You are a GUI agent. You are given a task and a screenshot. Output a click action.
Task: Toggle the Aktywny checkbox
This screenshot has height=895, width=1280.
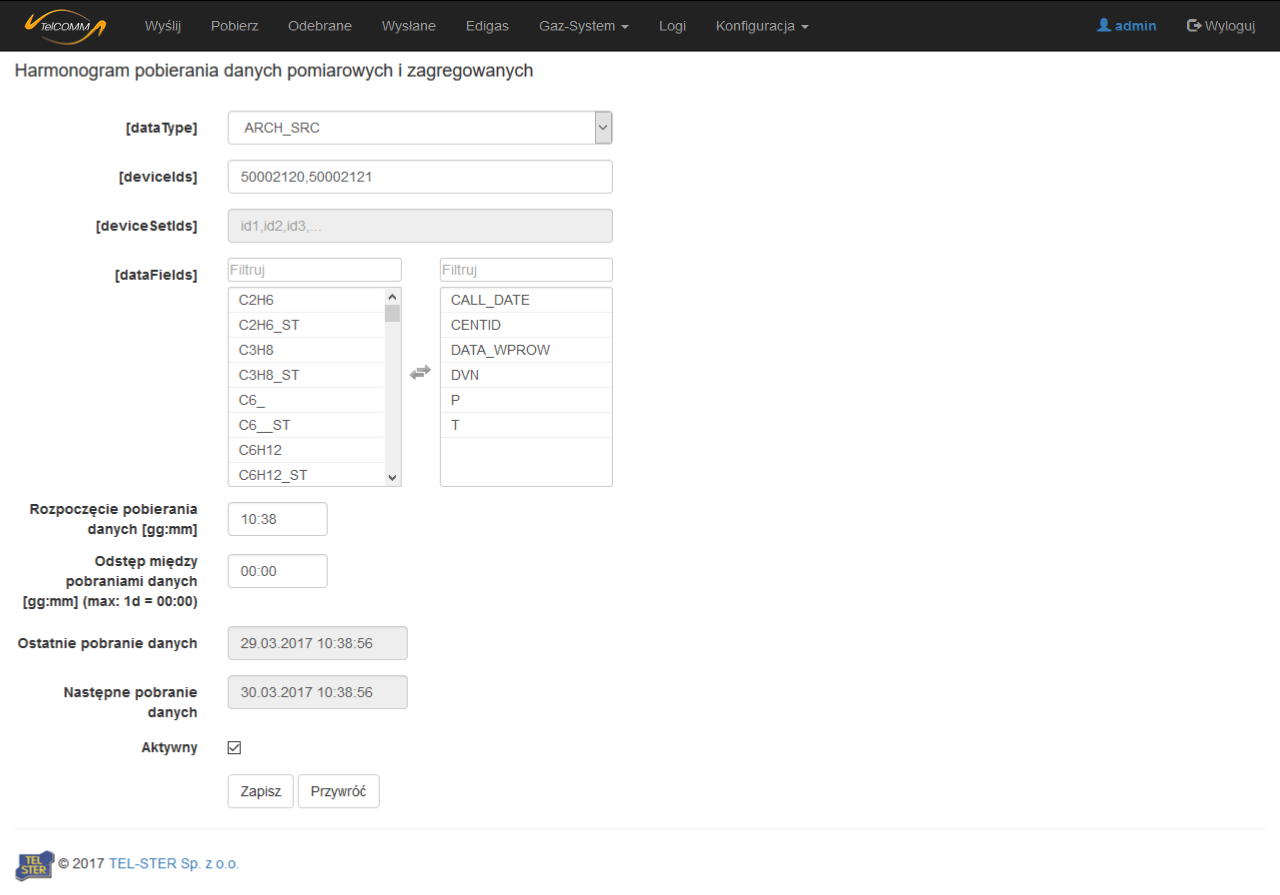tap(235, 747)
